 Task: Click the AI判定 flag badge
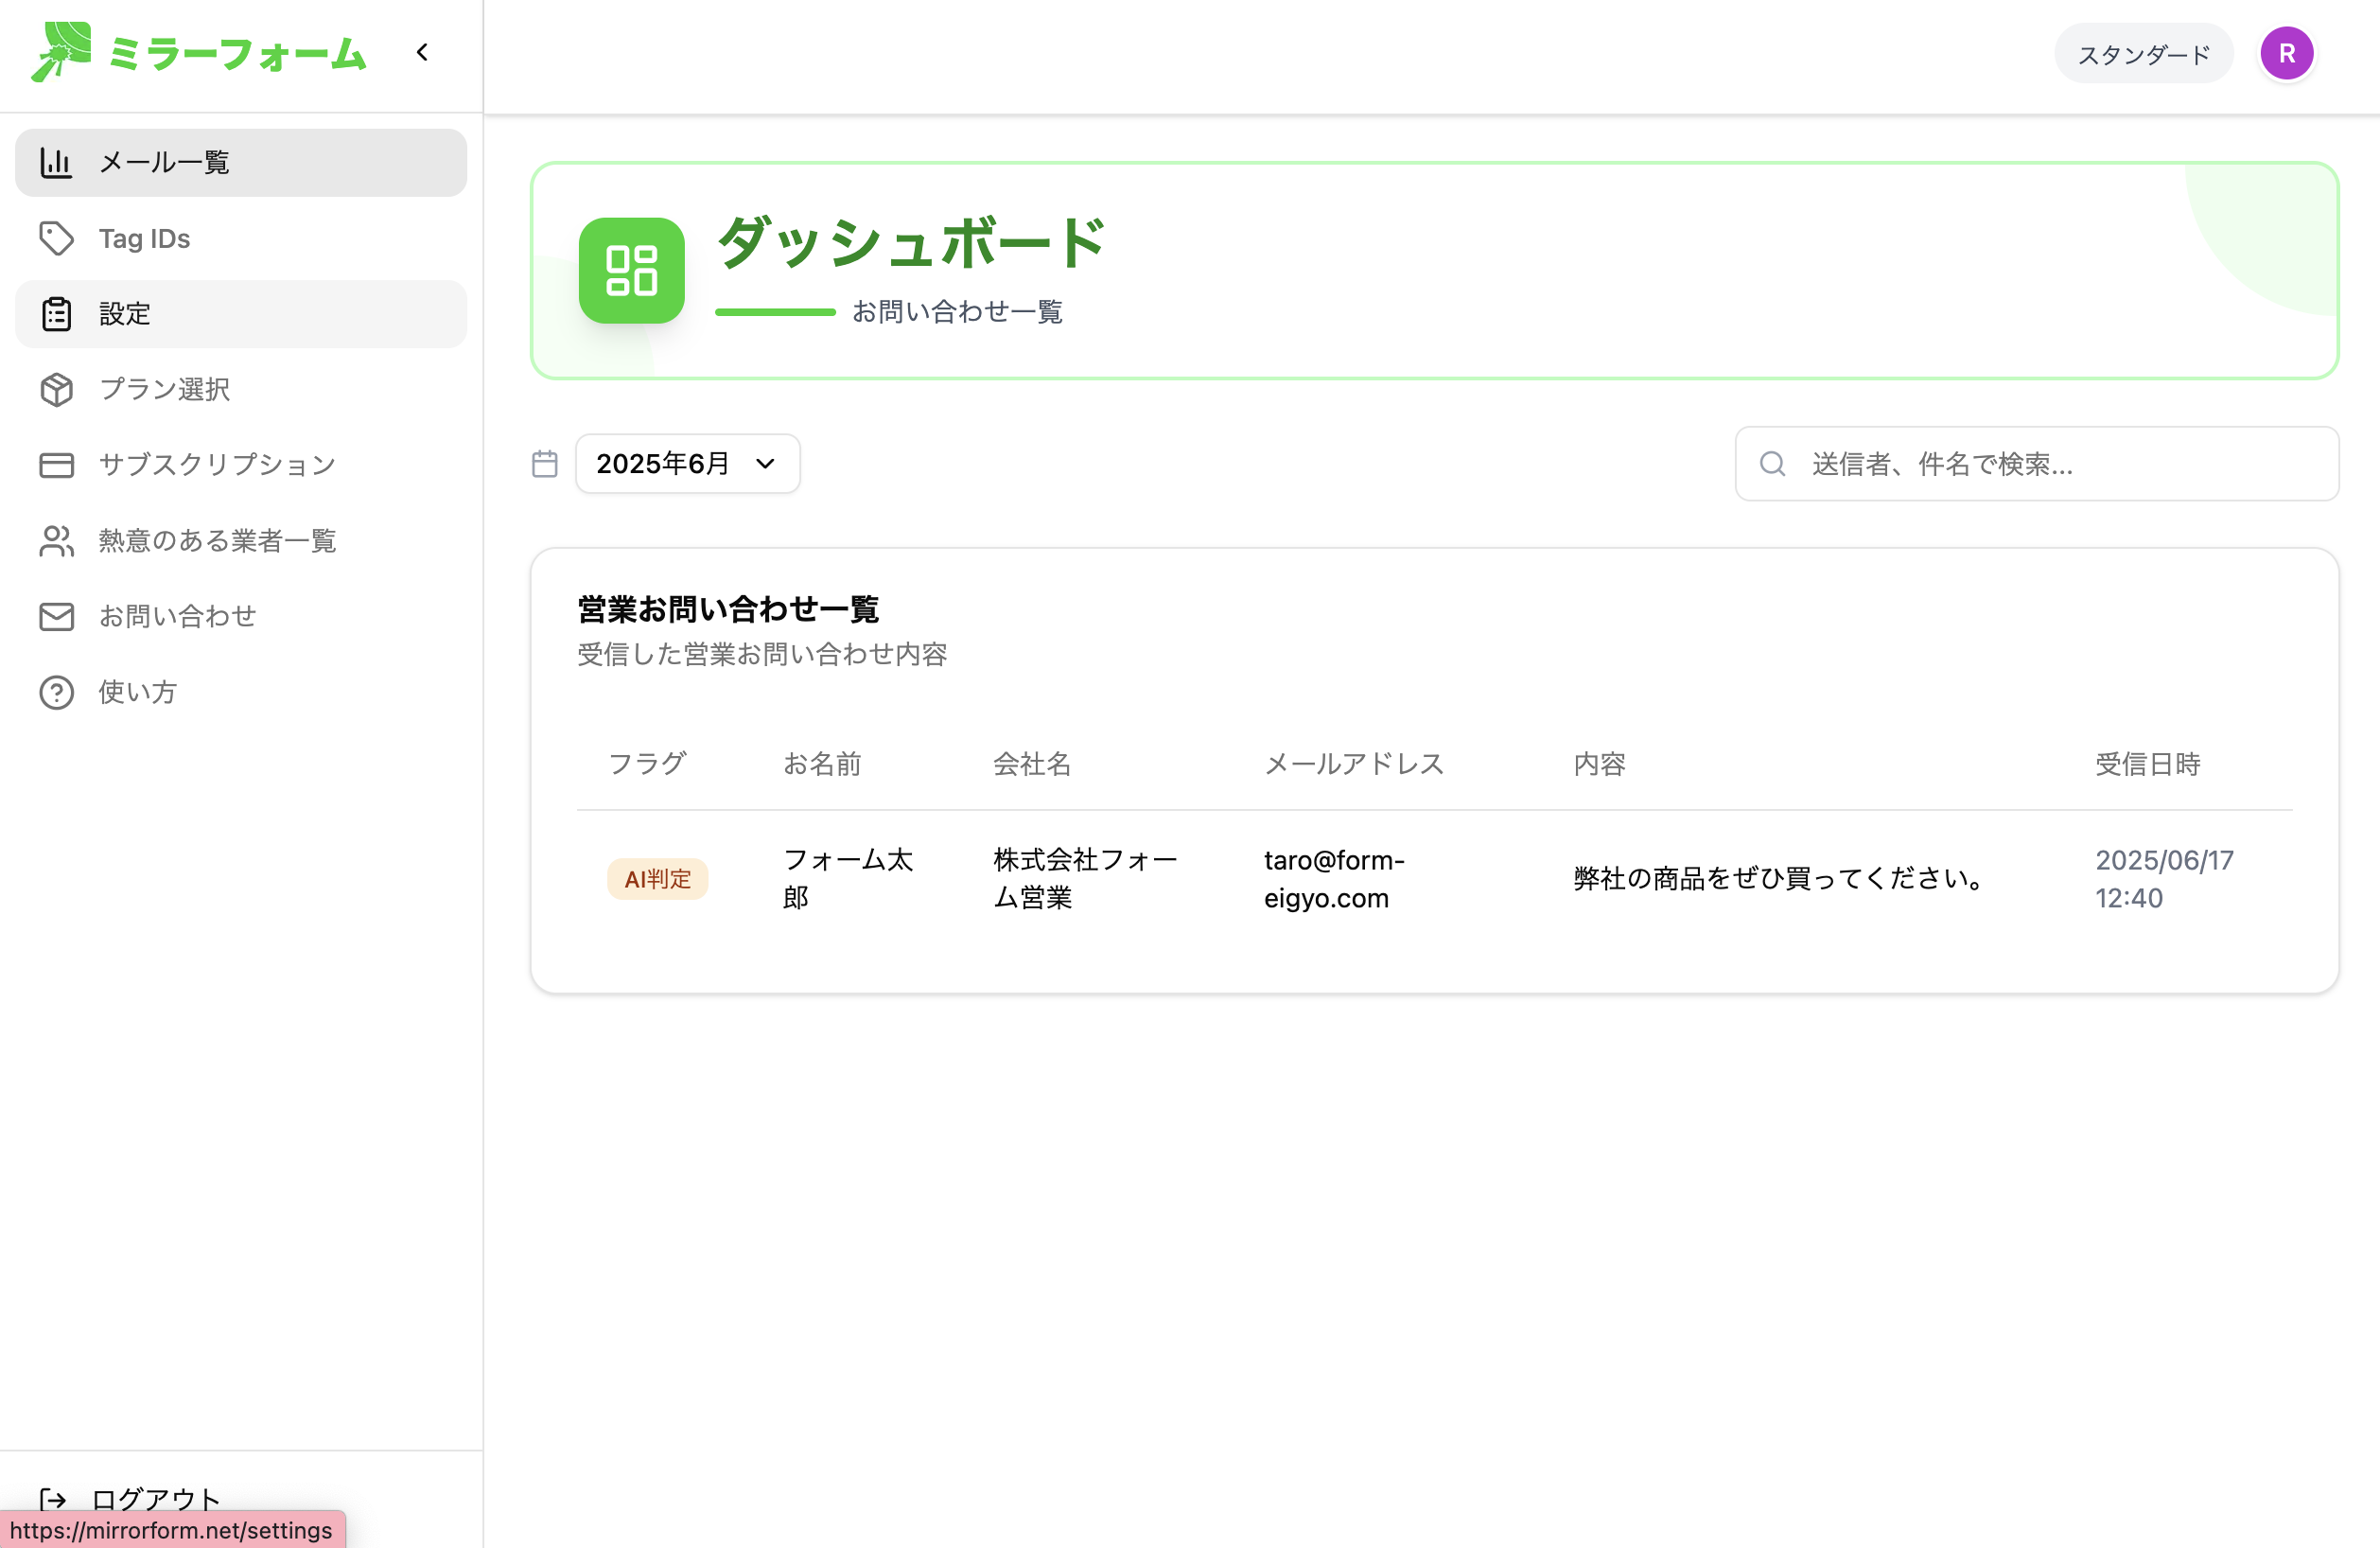pyautogui.click(x=657, y=878)
